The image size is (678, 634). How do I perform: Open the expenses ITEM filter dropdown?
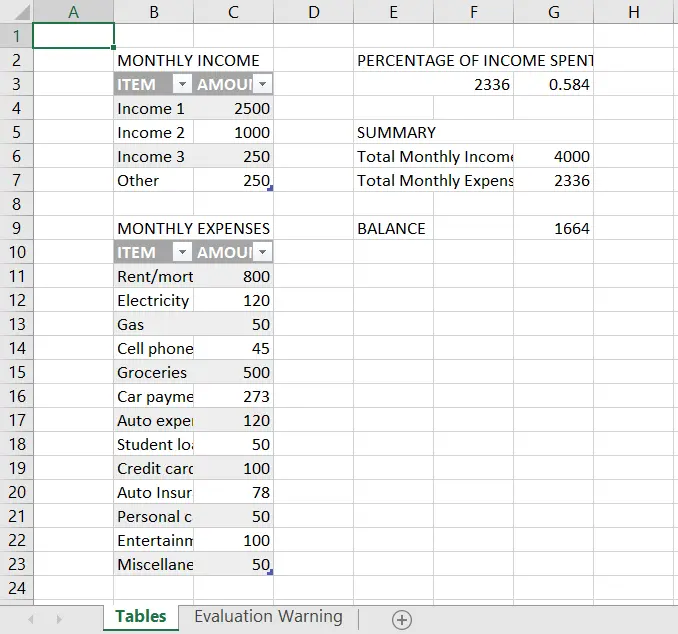click(x=182, y=252)
